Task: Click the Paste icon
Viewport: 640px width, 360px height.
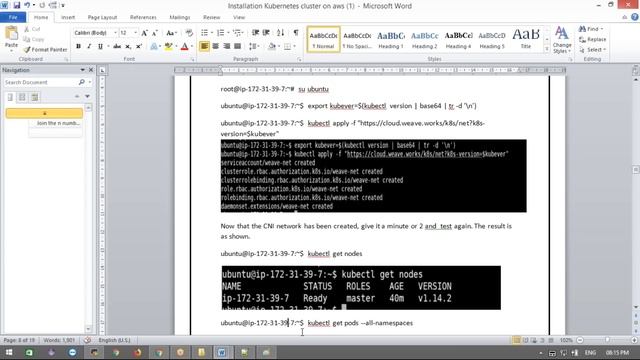Action: 11,34
